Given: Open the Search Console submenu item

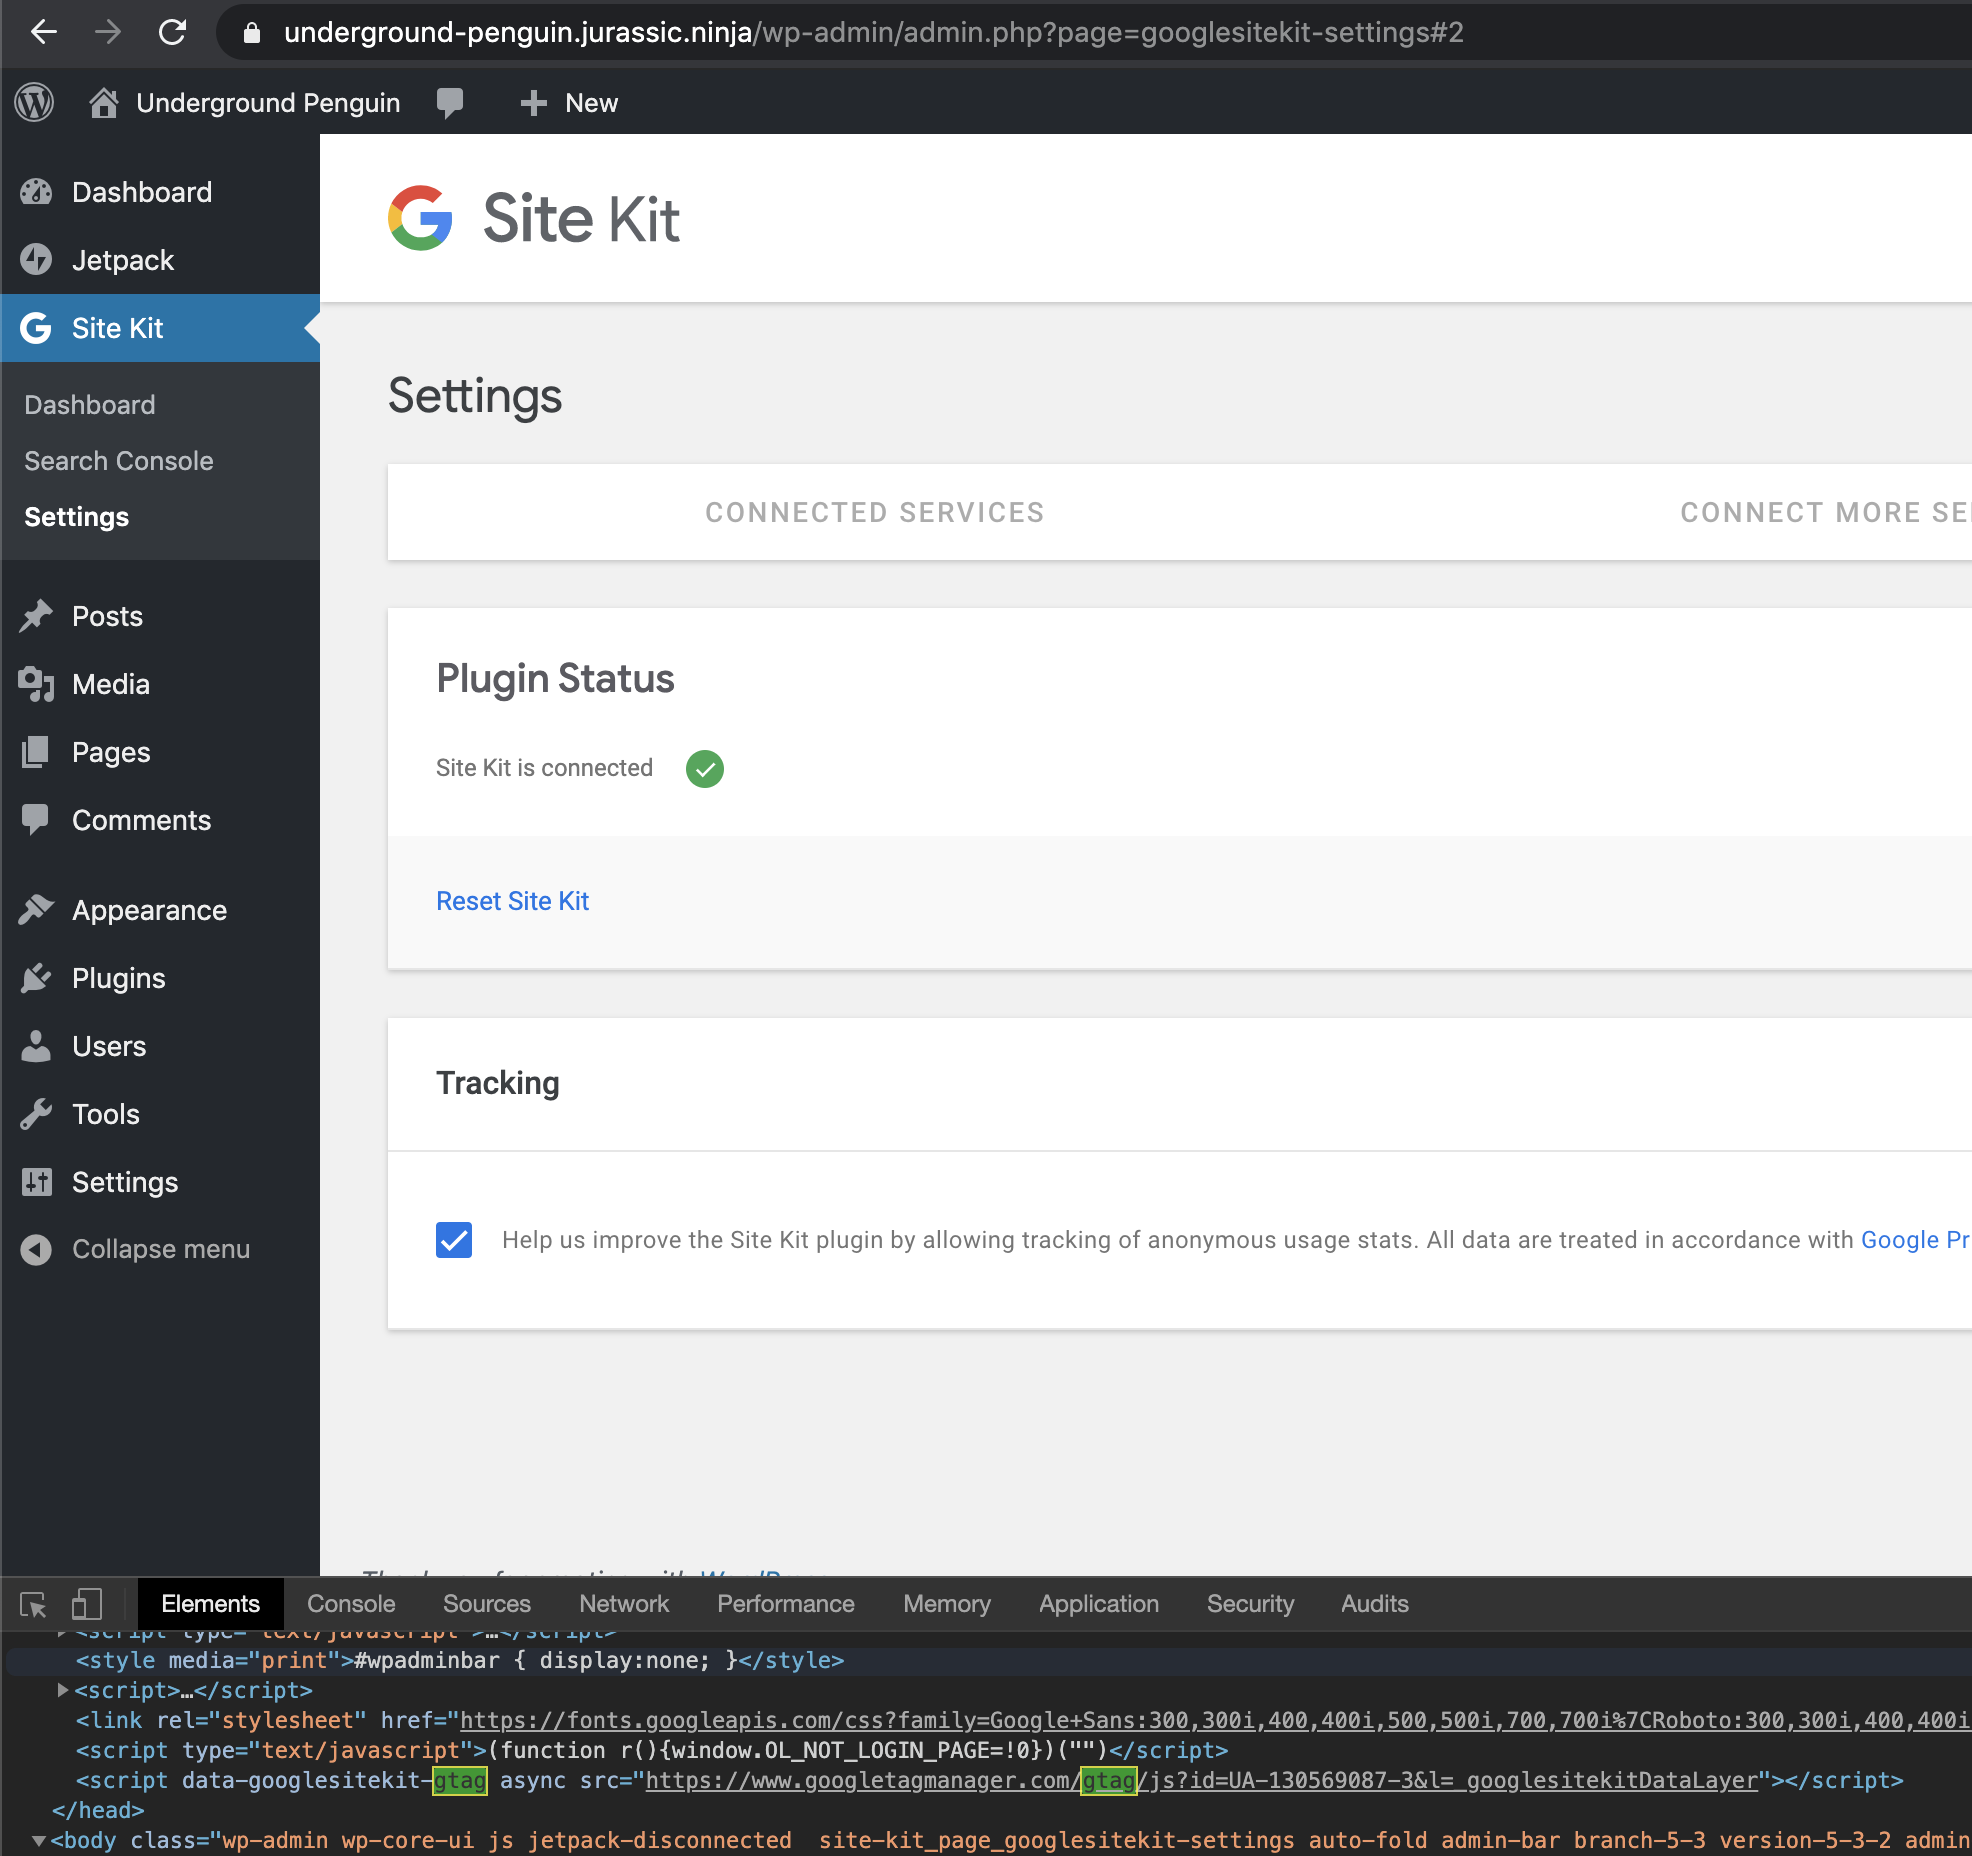Looking at the screenshot, I should click(119, 461).
